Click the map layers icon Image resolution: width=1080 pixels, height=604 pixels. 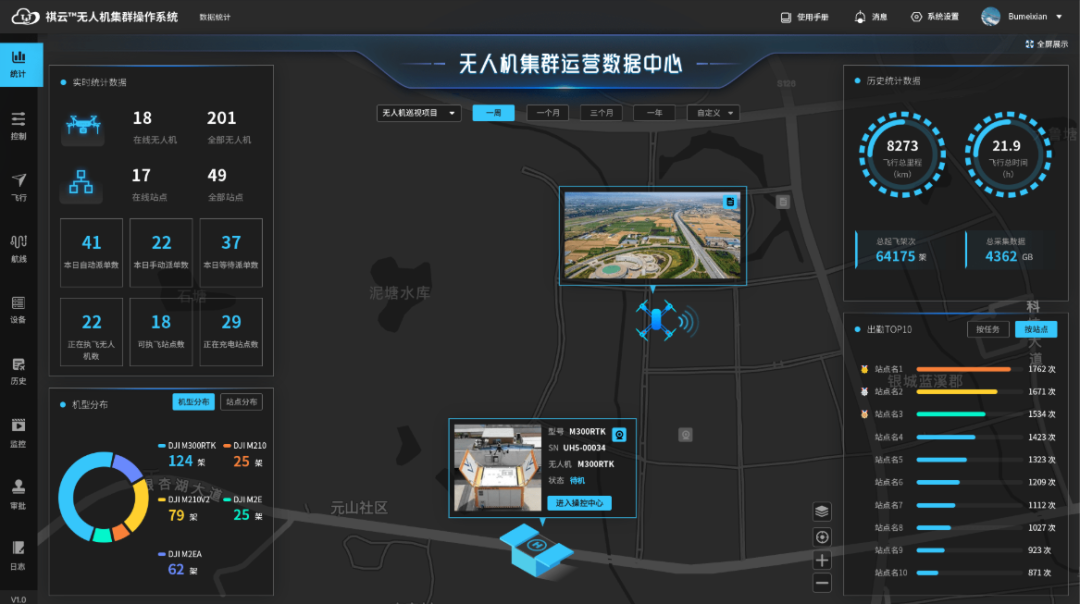822,512
